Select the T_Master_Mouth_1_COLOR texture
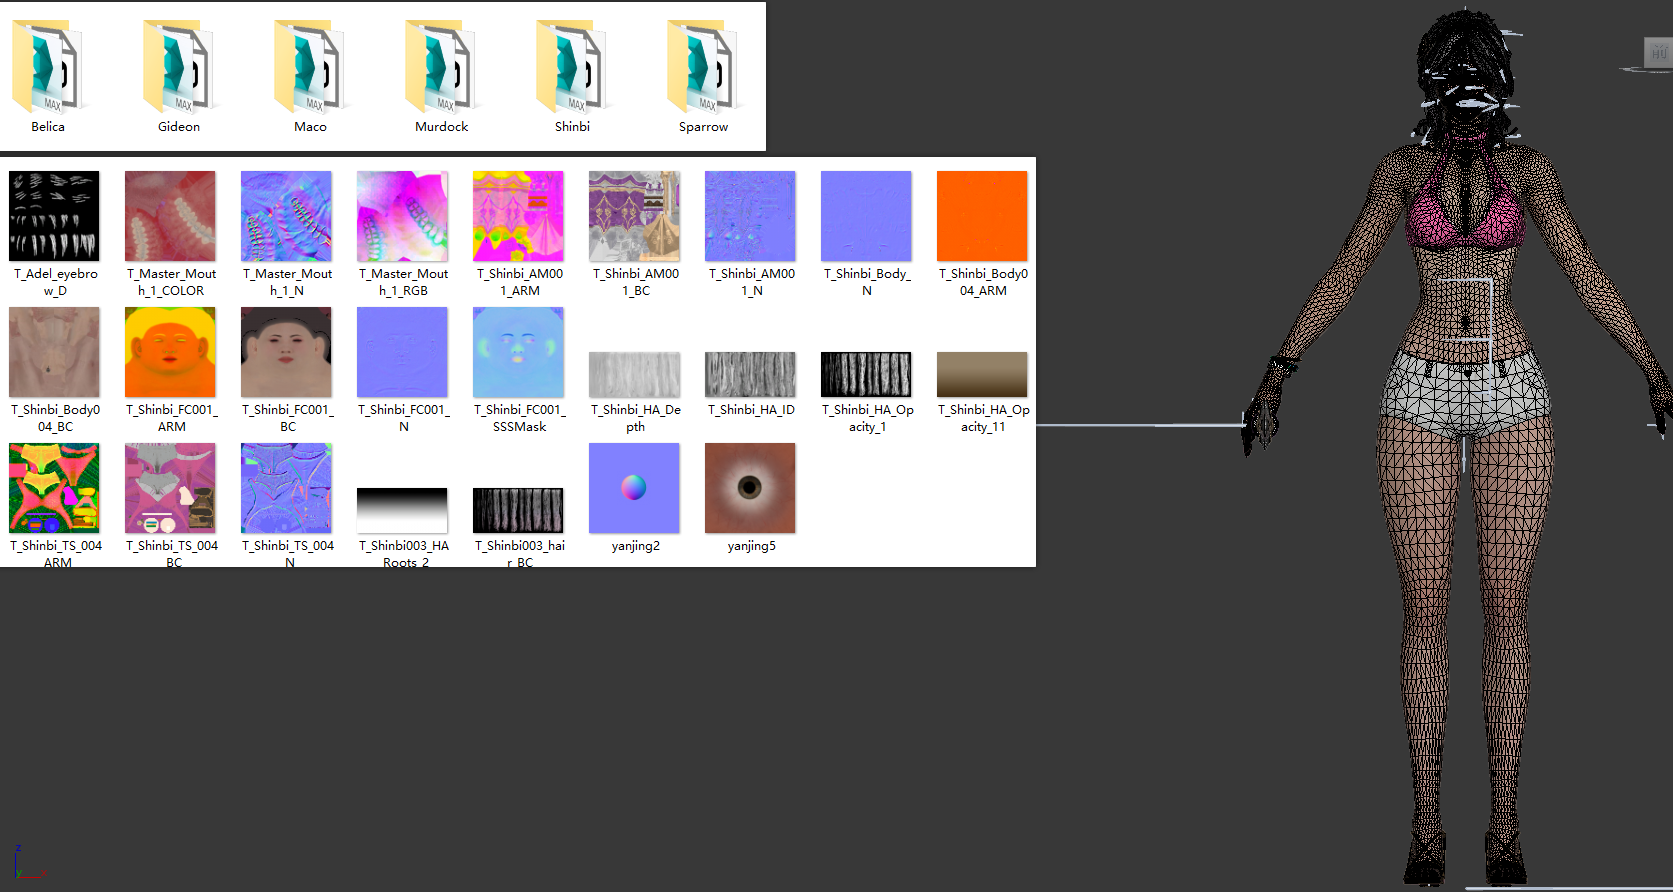 tap(170, 216)
